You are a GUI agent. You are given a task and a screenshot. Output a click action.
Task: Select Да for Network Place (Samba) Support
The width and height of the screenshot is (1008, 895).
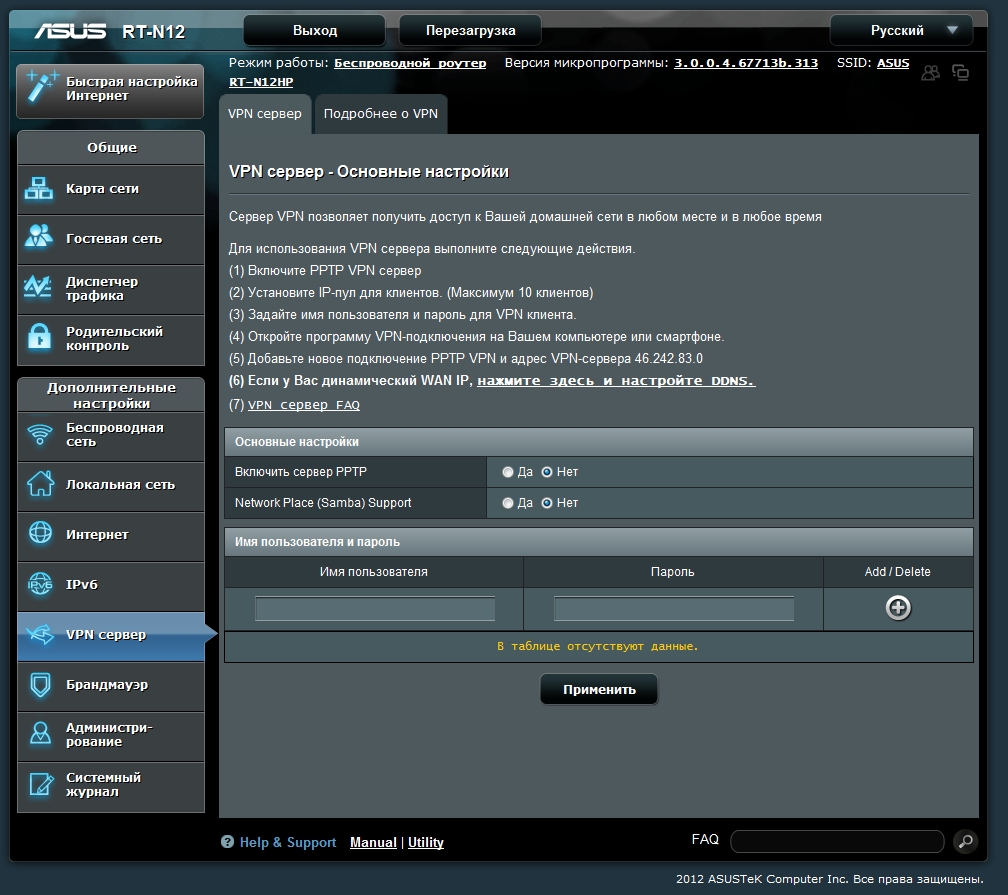tap(508, 503)
